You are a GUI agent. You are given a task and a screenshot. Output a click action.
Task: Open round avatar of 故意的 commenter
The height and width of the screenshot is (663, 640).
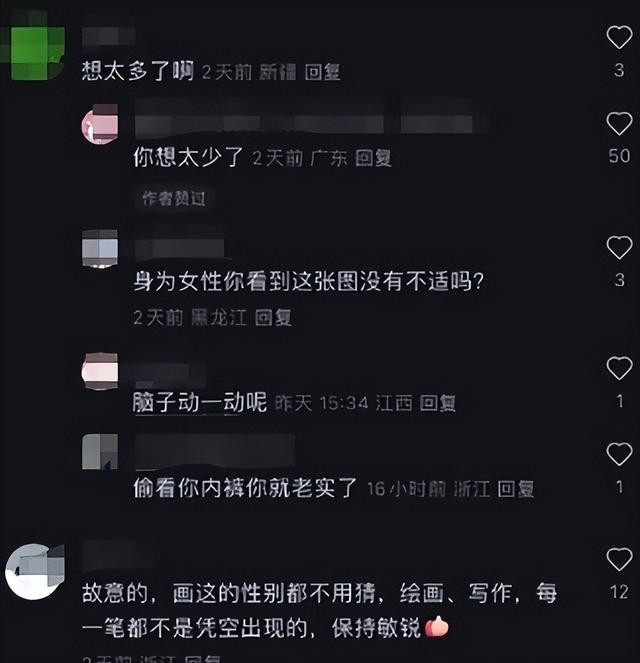[35, 571]
